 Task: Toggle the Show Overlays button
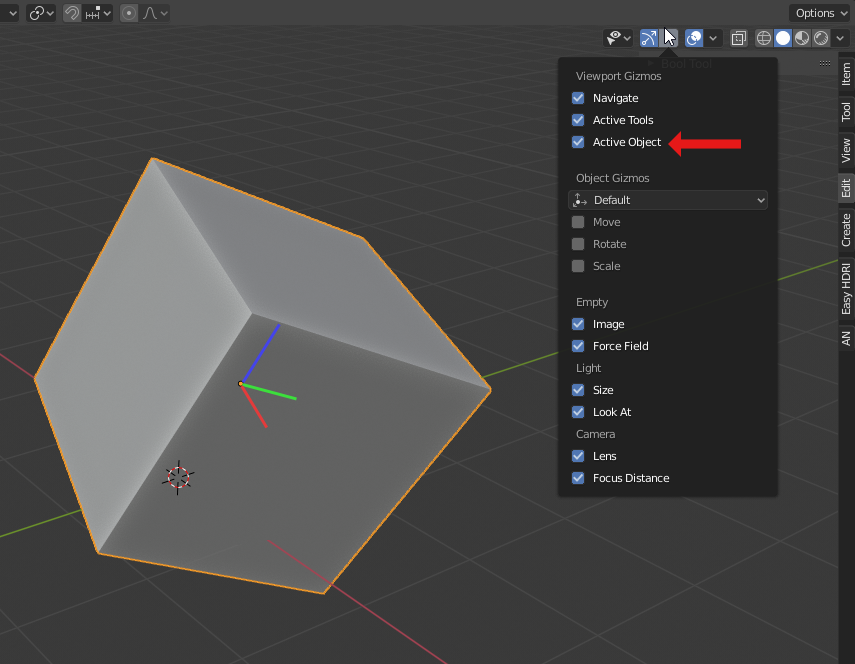coord(694,38)
